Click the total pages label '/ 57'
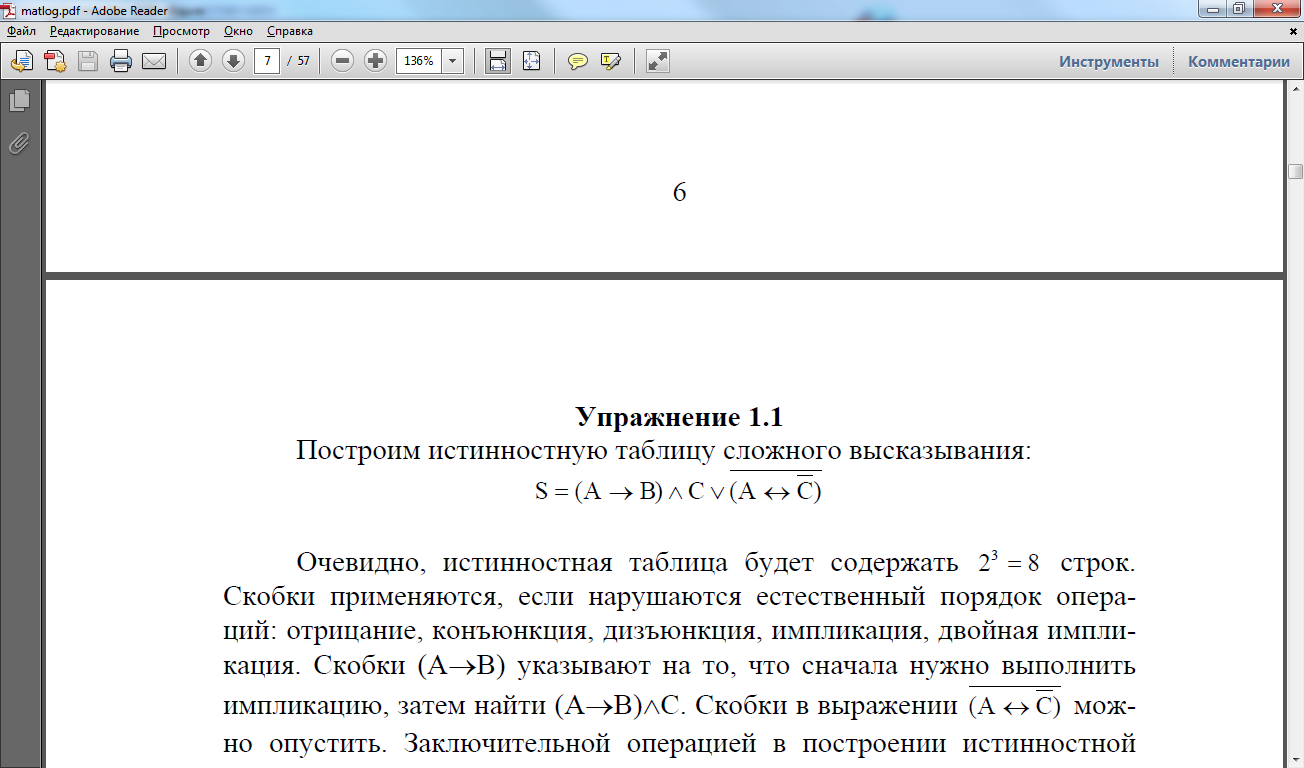This screenshot has width=1304, height=768. [298, 61]
